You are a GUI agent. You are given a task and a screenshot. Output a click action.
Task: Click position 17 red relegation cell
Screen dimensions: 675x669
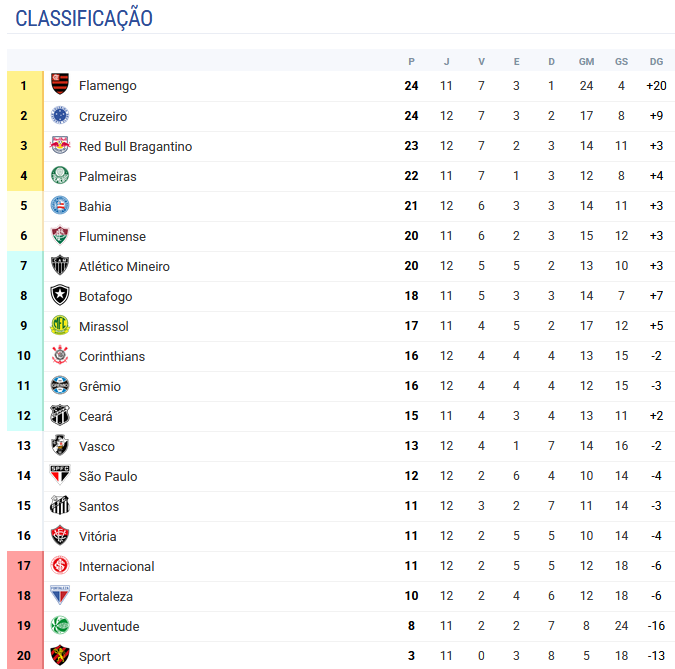pos(25,566)
